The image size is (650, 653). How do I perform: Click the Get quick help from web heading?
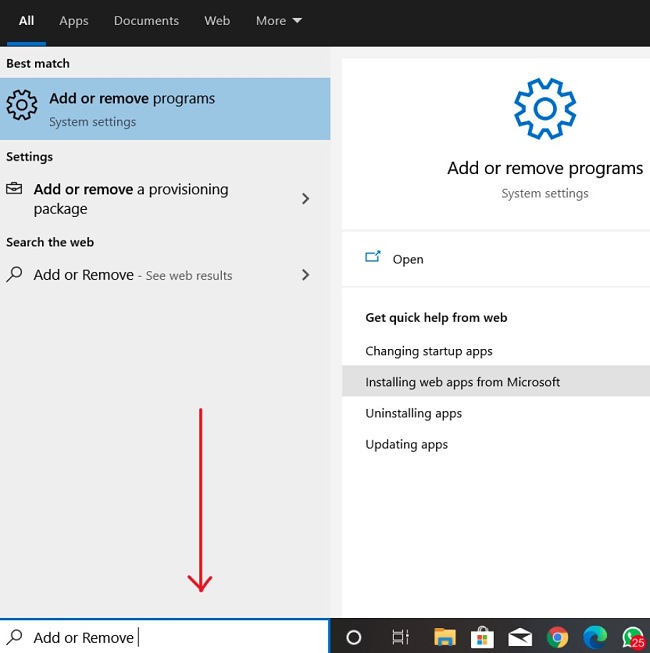(436, 318)
